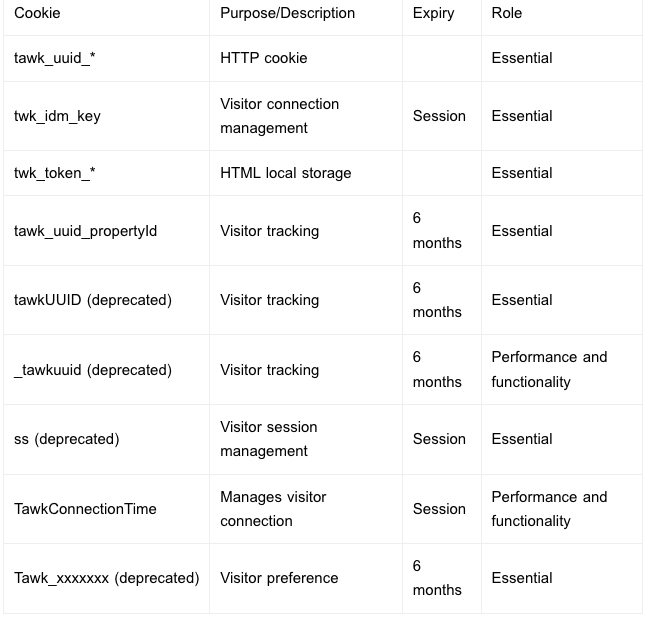Click the Purpose/Description column header

(287, 13)
